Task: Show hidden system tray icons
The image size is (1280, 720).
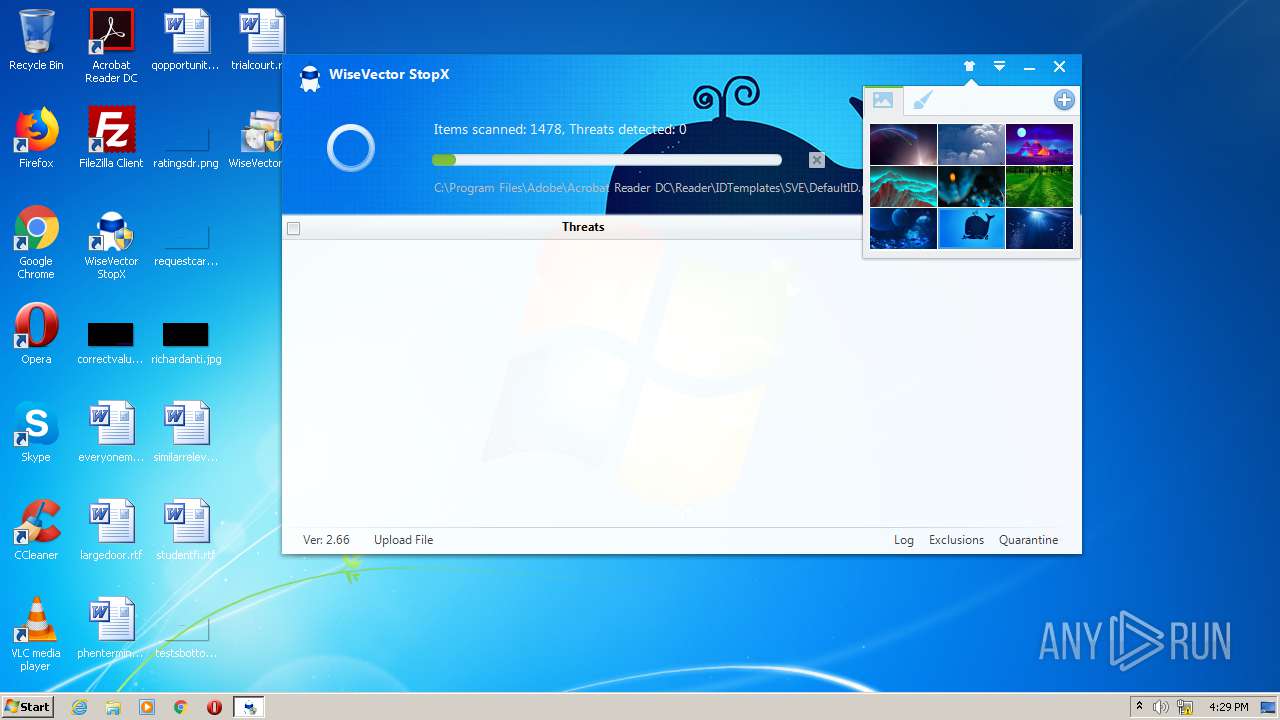Action: pos(1139,707)
